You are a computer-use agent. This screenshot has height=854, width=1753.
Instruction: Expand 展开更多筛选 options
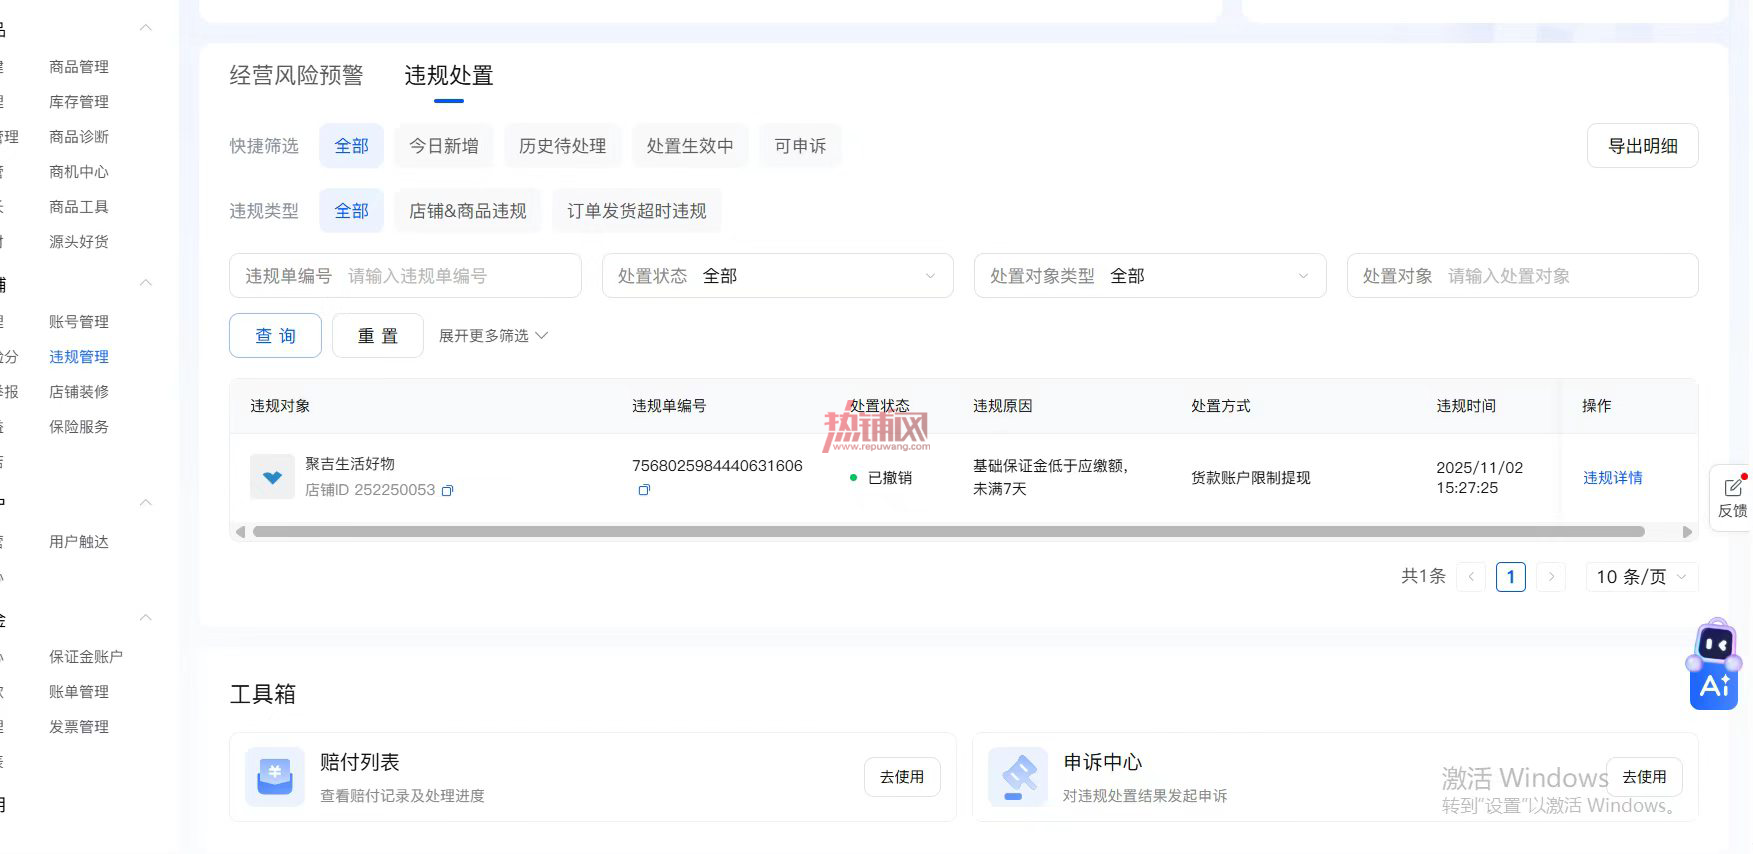click(494, 336)
